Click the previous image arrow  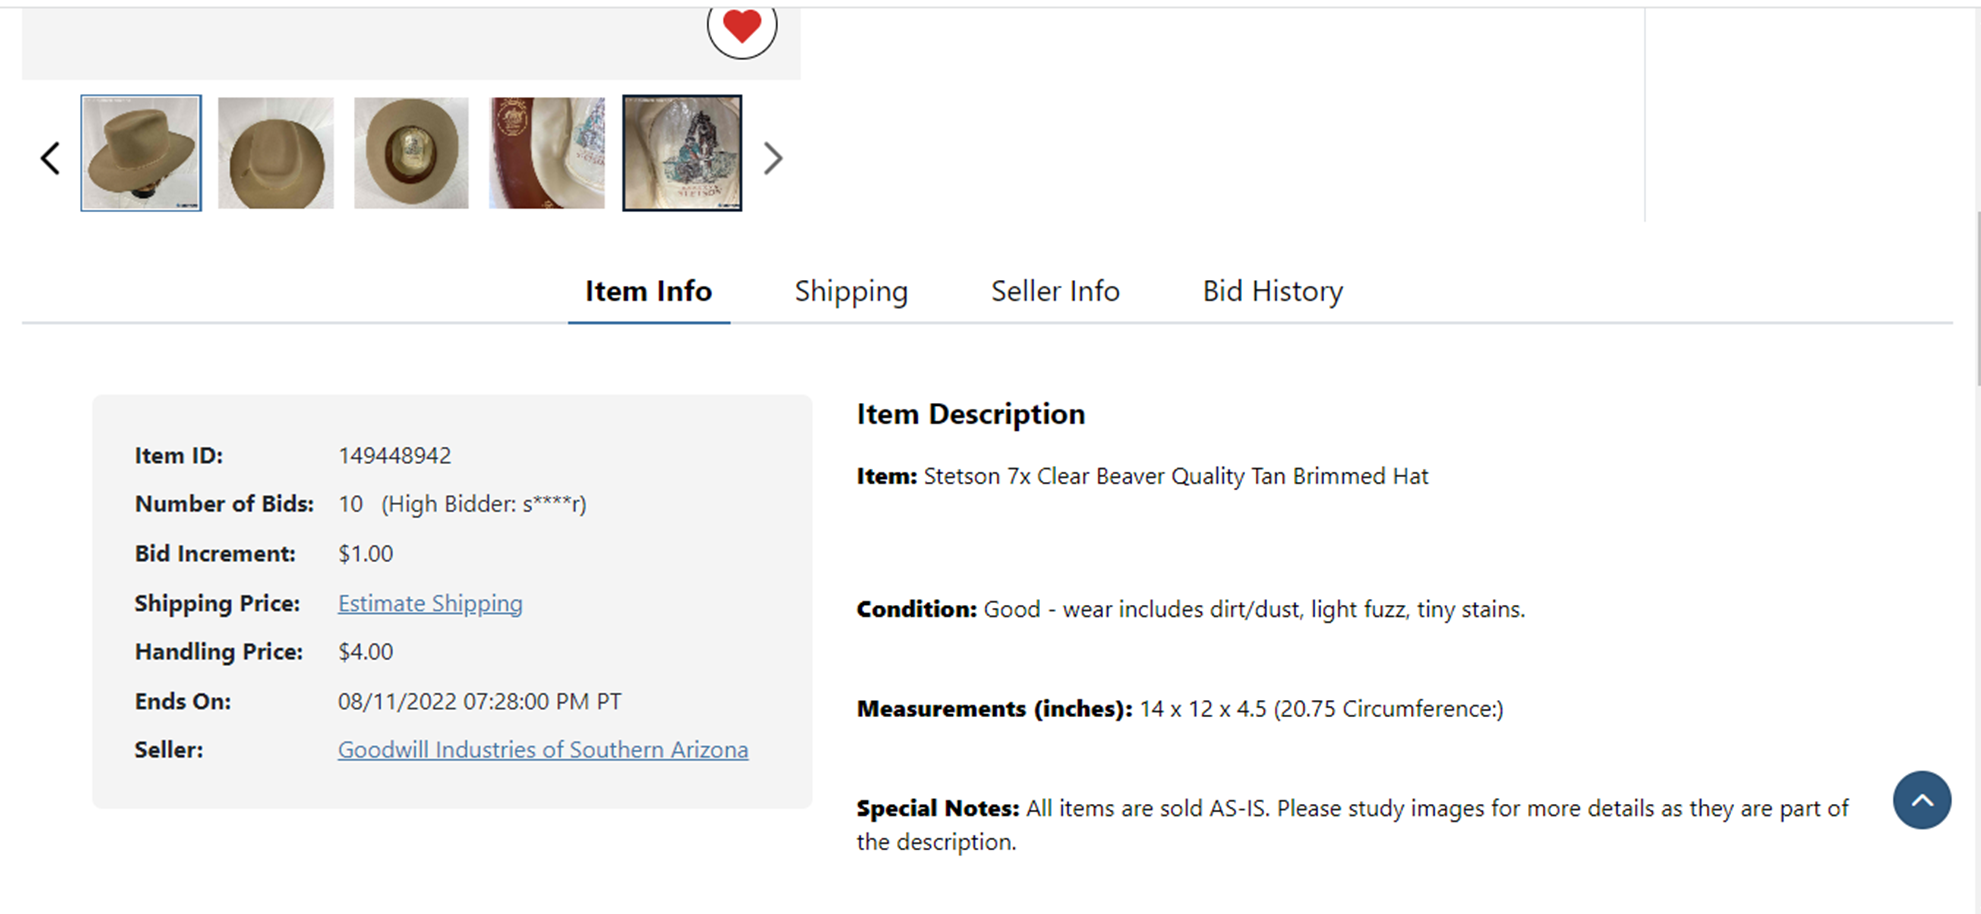pyautogui.click(x=50, y=158)
